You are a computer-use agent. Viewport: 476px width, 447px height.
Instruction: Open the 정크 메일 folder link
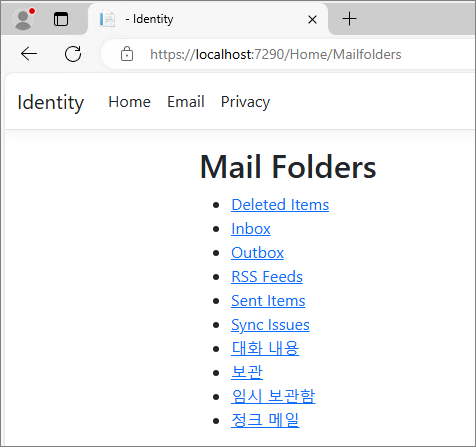pyautogui.click(x=265, y=420)
